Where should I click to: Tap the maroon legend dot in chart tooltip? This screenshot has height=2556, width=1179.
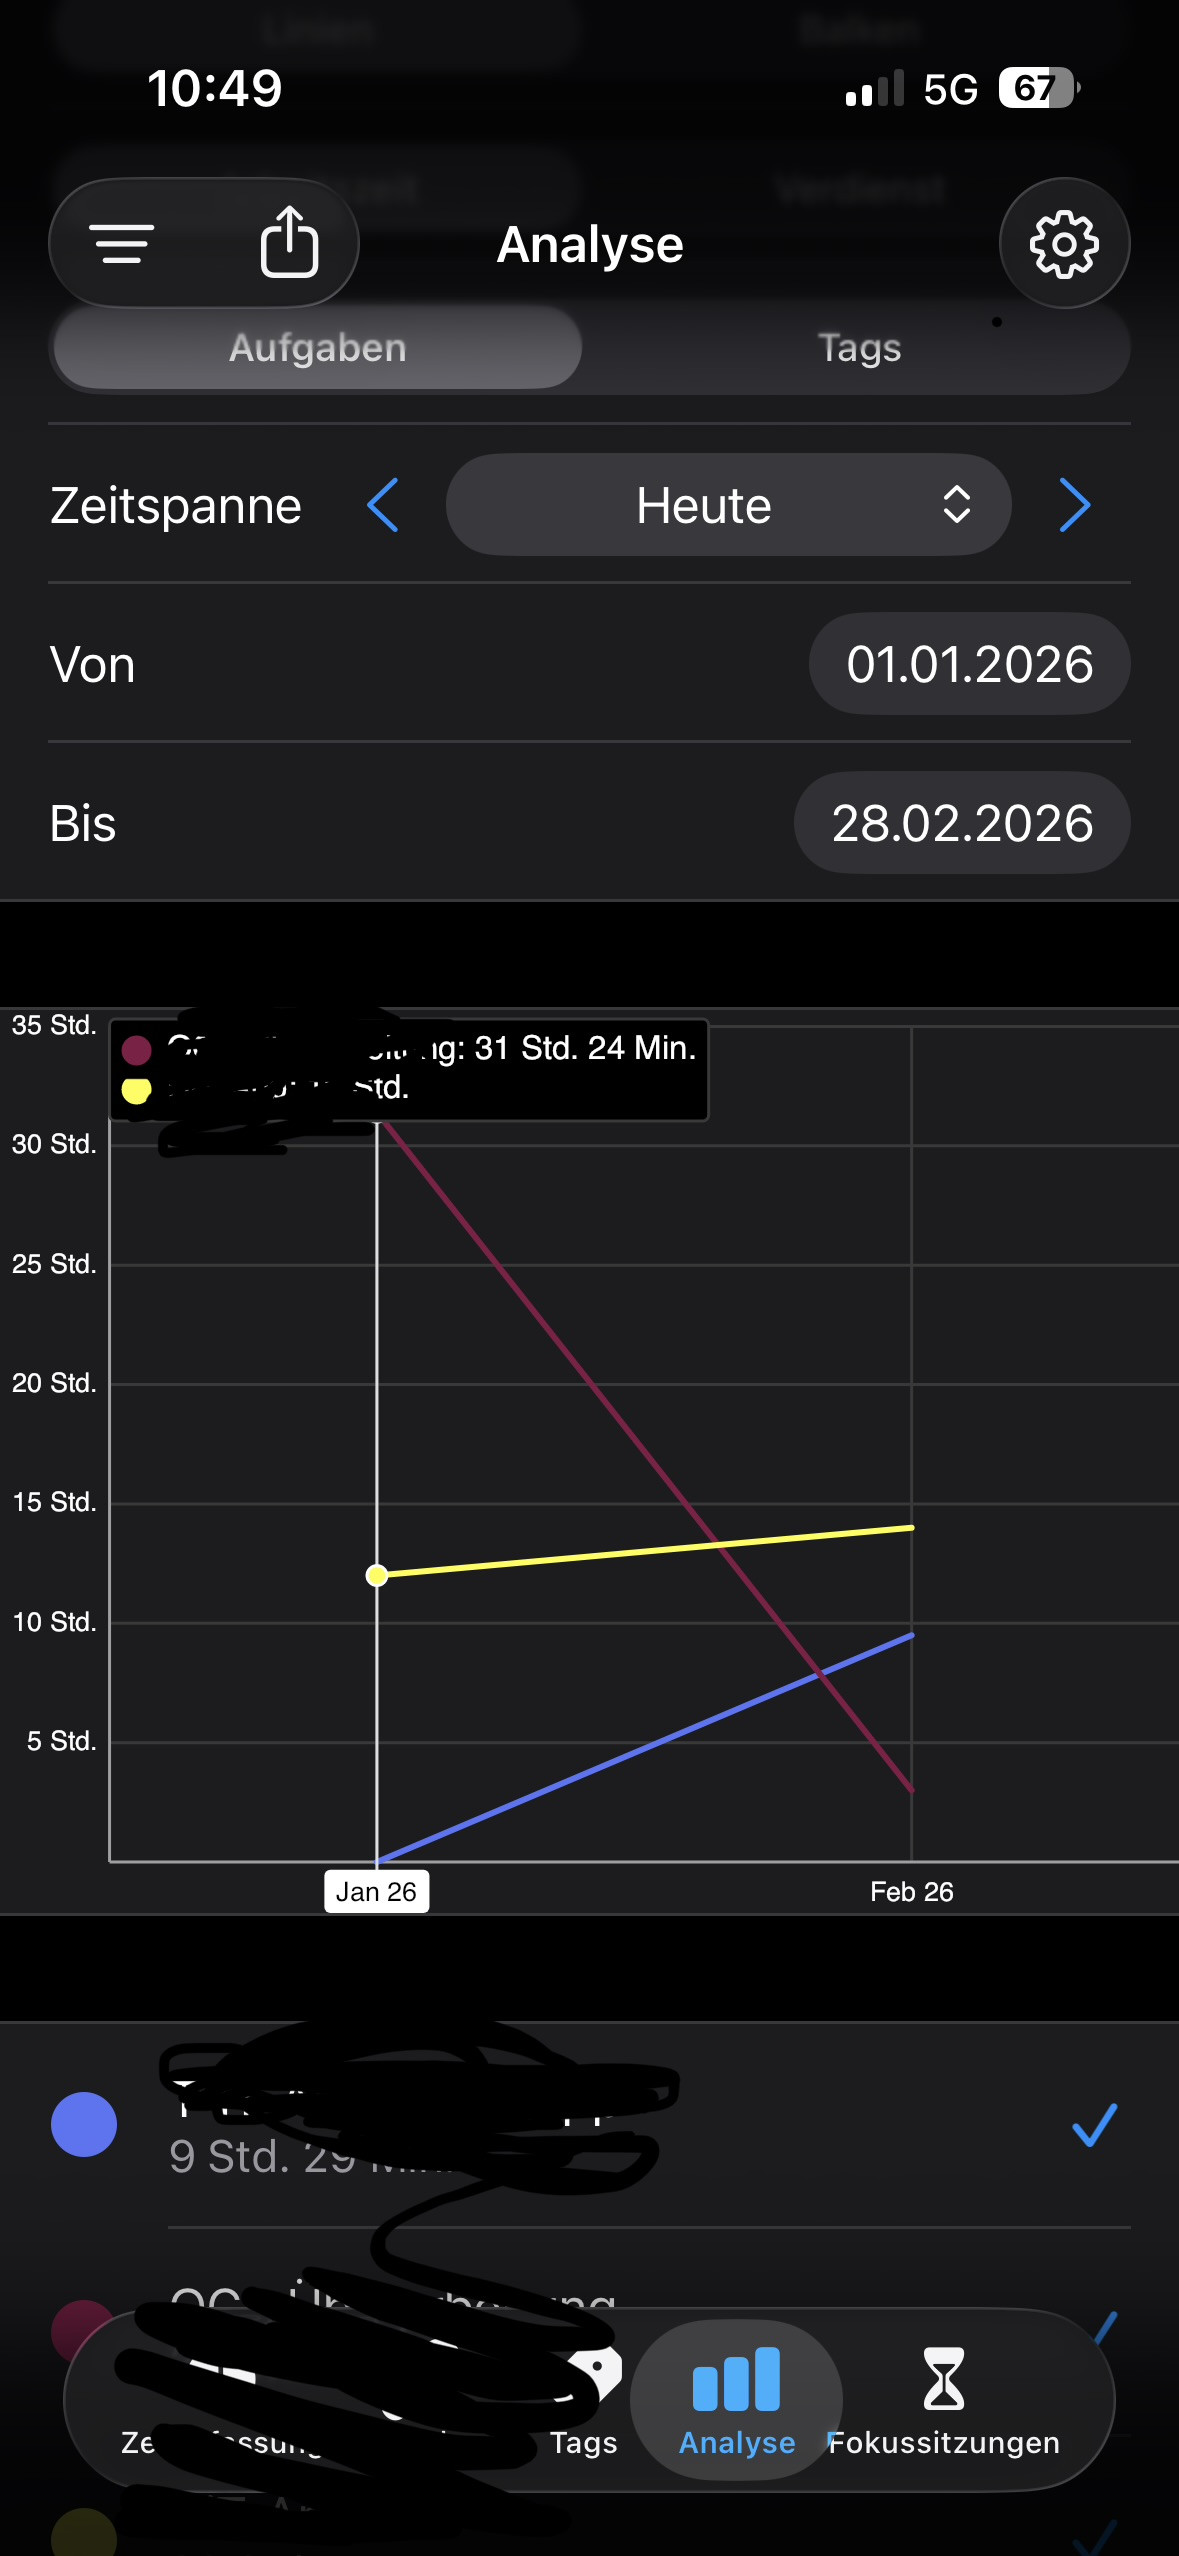[x=137, y=1050]
